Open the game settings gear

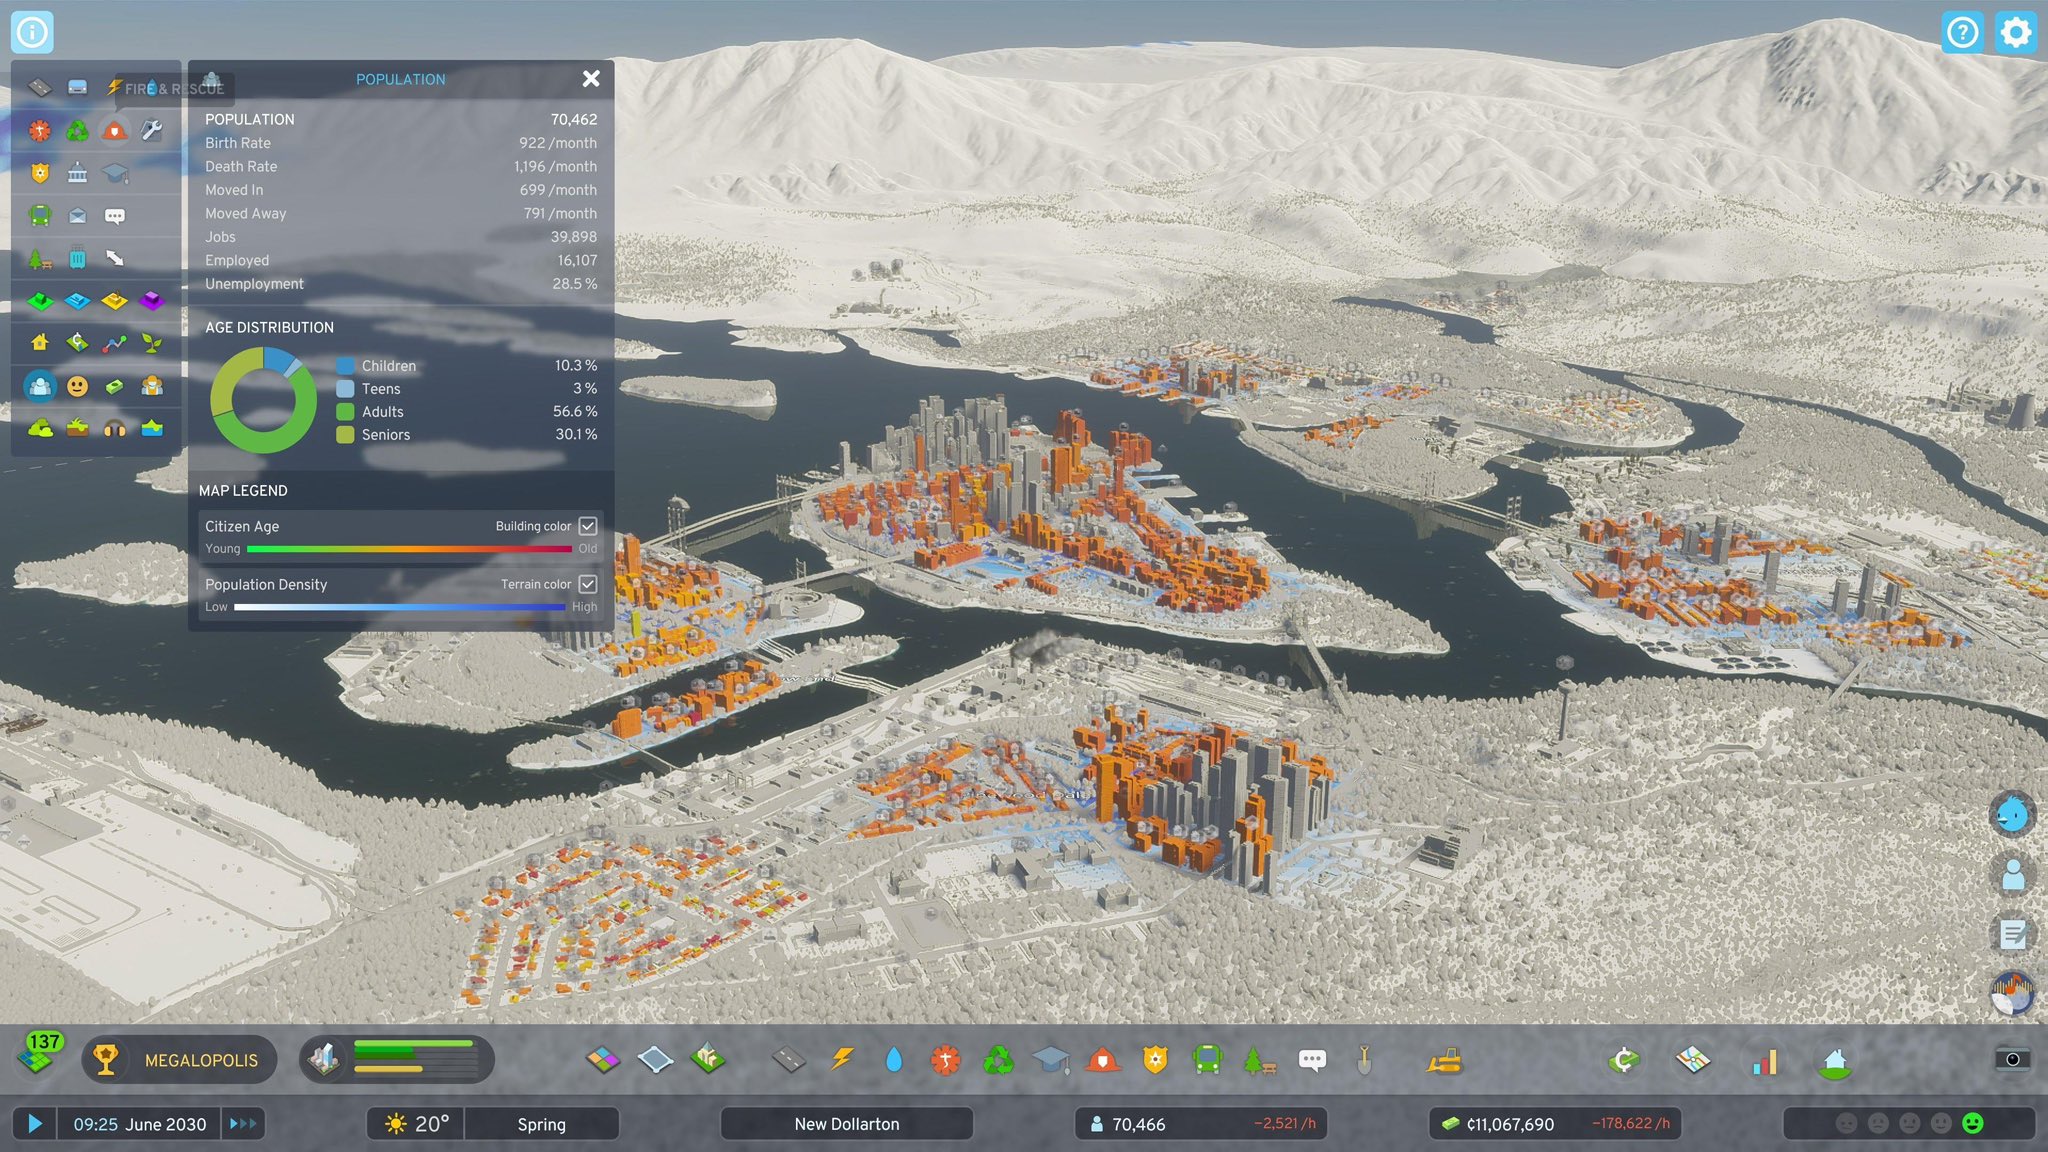2016,32
